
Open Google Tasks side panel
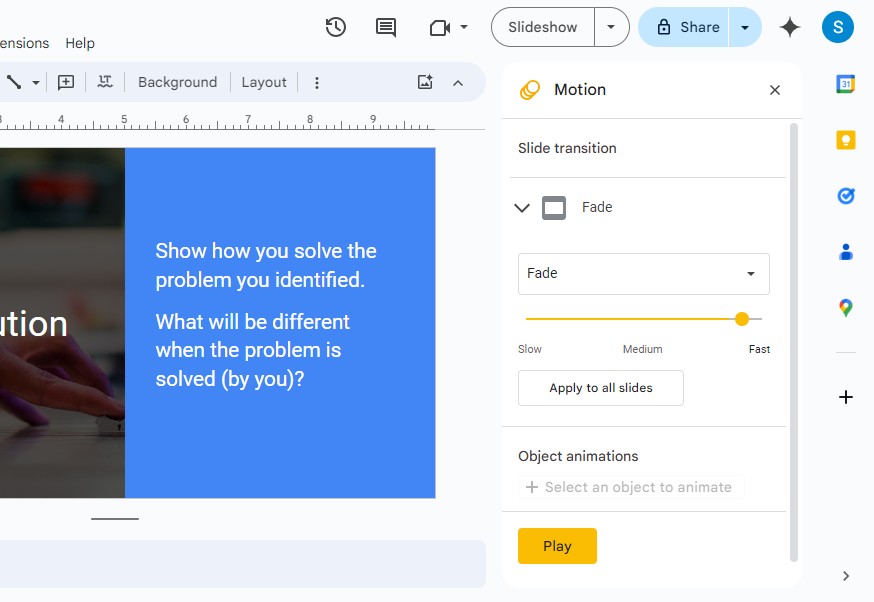(x=846, y=196)
